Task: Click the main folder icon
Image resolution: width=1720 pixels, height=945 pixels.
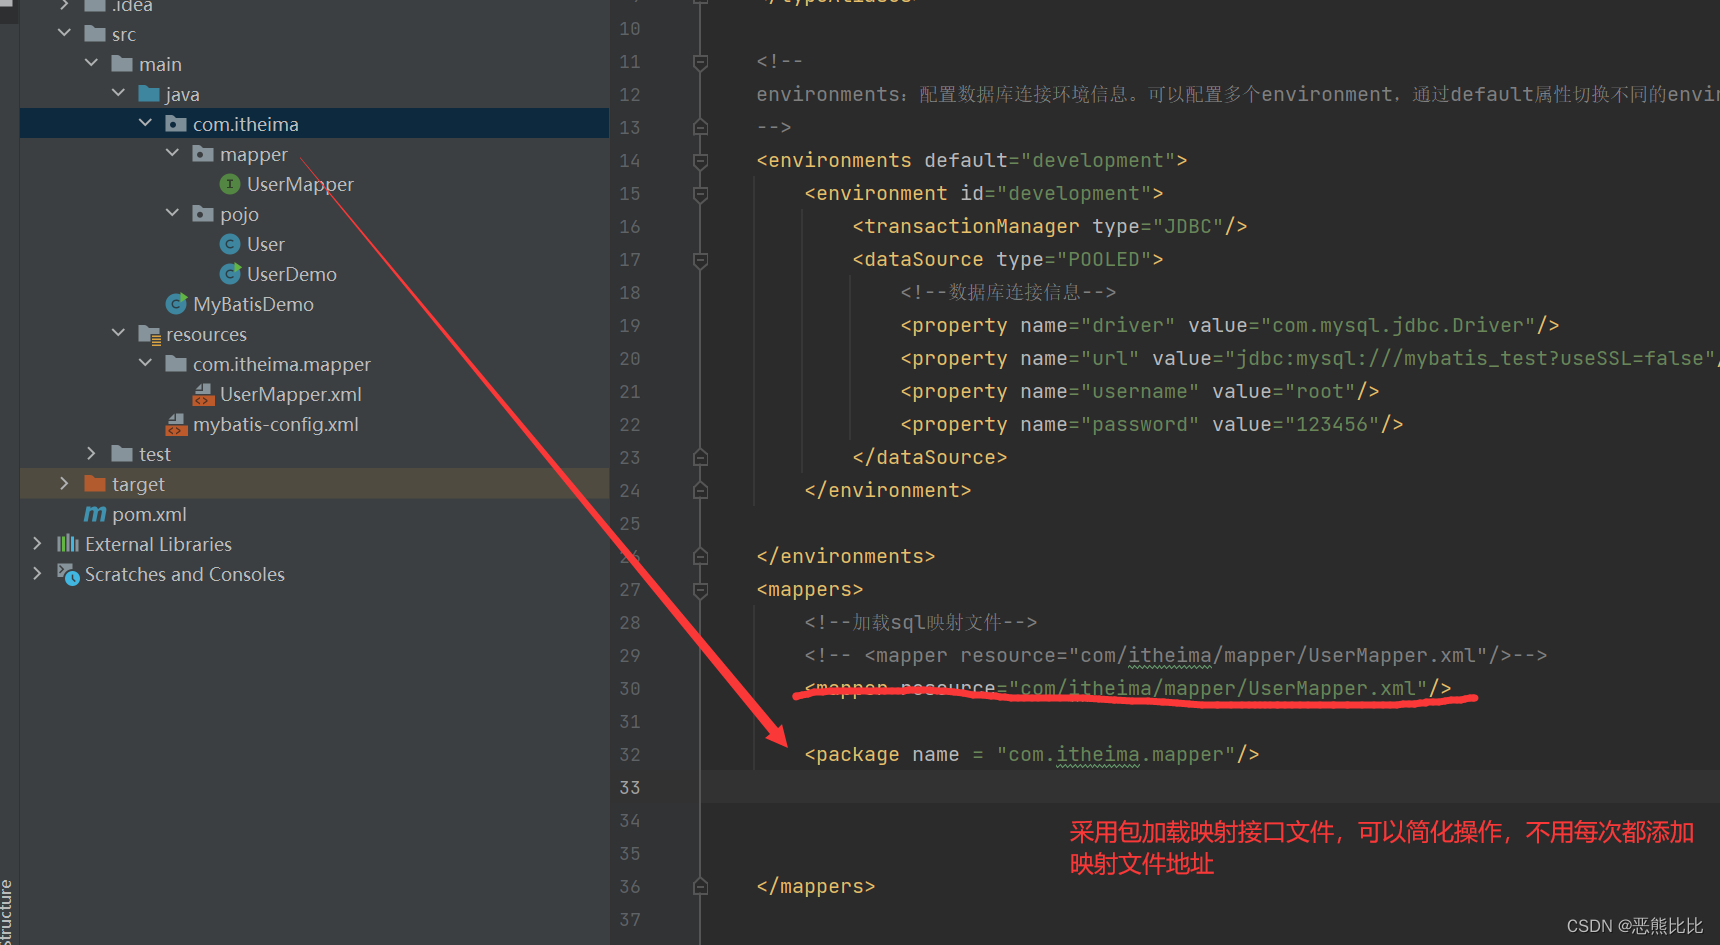Action: [x=122, y=64]
